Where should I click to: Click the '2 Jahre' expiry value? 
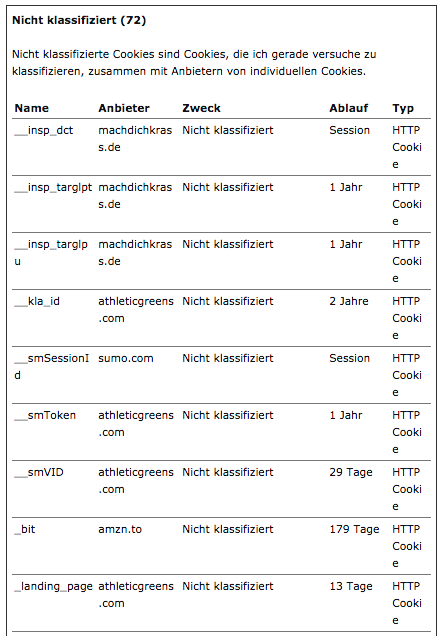click(x=349, y=301)
